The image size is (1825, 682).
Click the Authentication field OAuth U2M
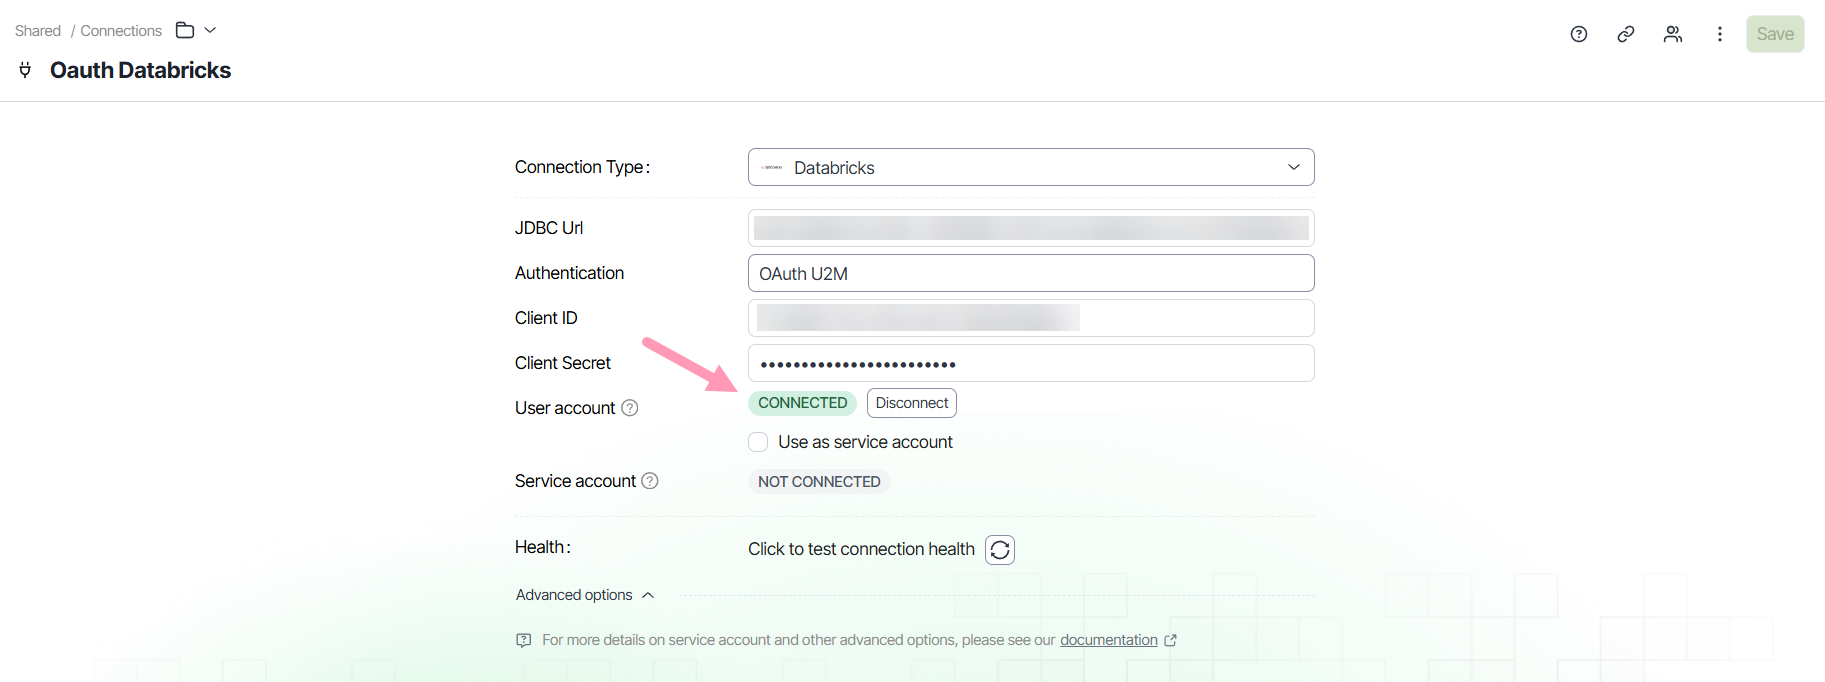pos(1031,273)
